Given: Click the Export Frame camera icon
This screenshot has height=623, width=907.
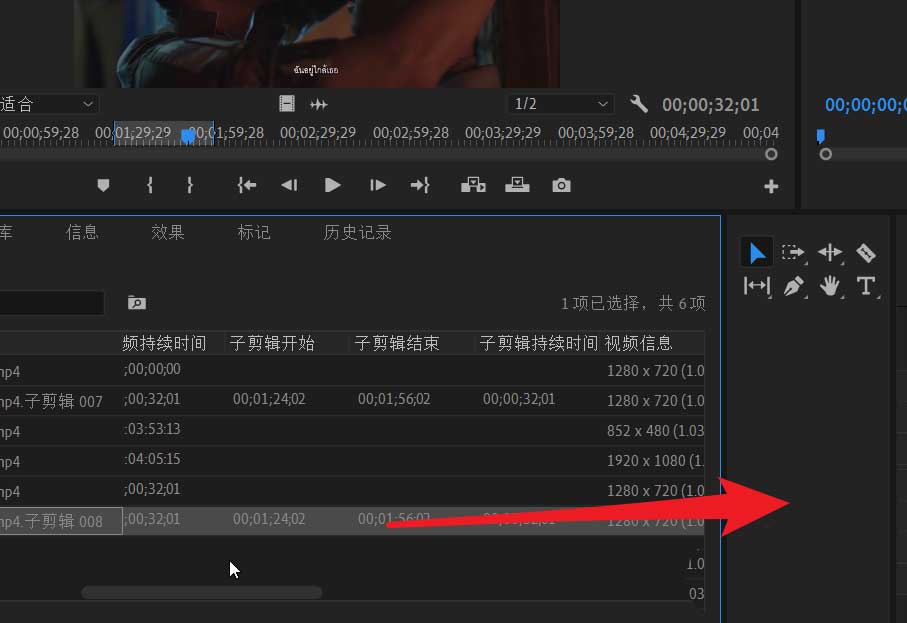Looking at the screenshot, I should [x=562, y=185].
